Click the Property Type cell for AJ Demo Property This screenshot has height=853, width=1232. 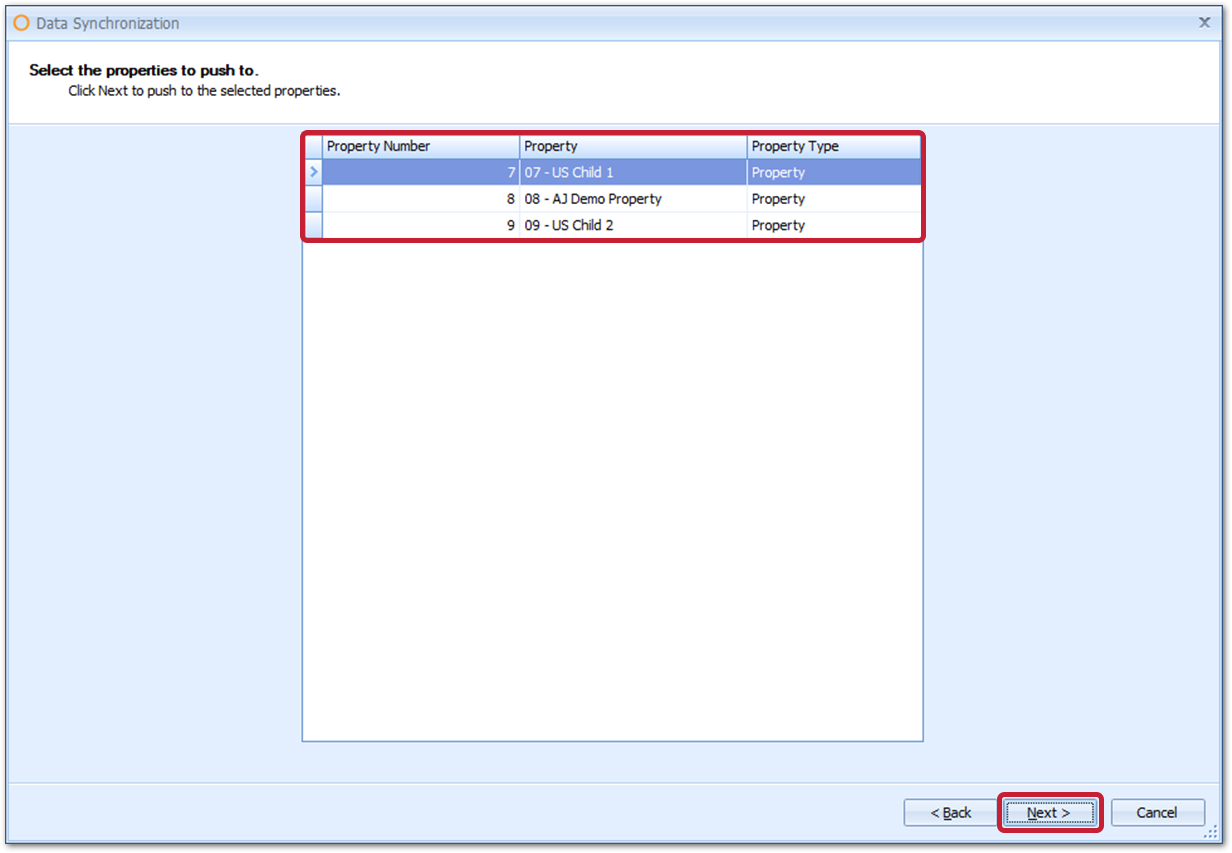pos(832,199)
